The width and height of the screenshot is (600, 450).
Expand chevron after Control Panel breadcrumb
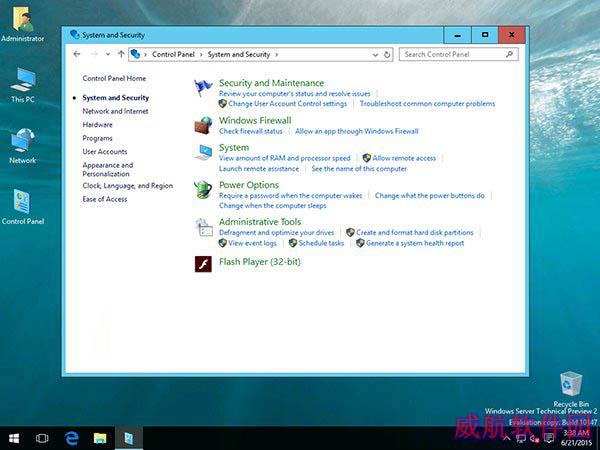(201, 55)
